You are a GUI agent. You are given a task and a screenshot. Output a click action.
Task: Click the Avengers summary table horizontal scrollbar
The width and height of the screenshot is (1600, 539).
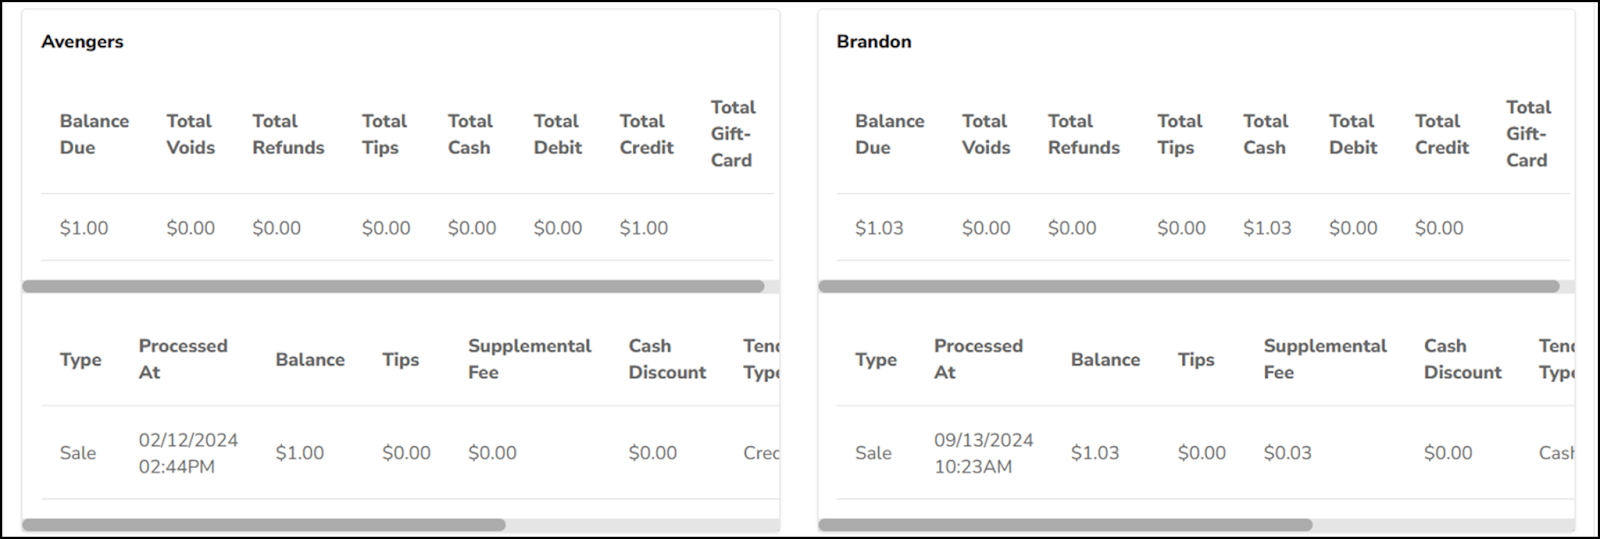[393, 287]
